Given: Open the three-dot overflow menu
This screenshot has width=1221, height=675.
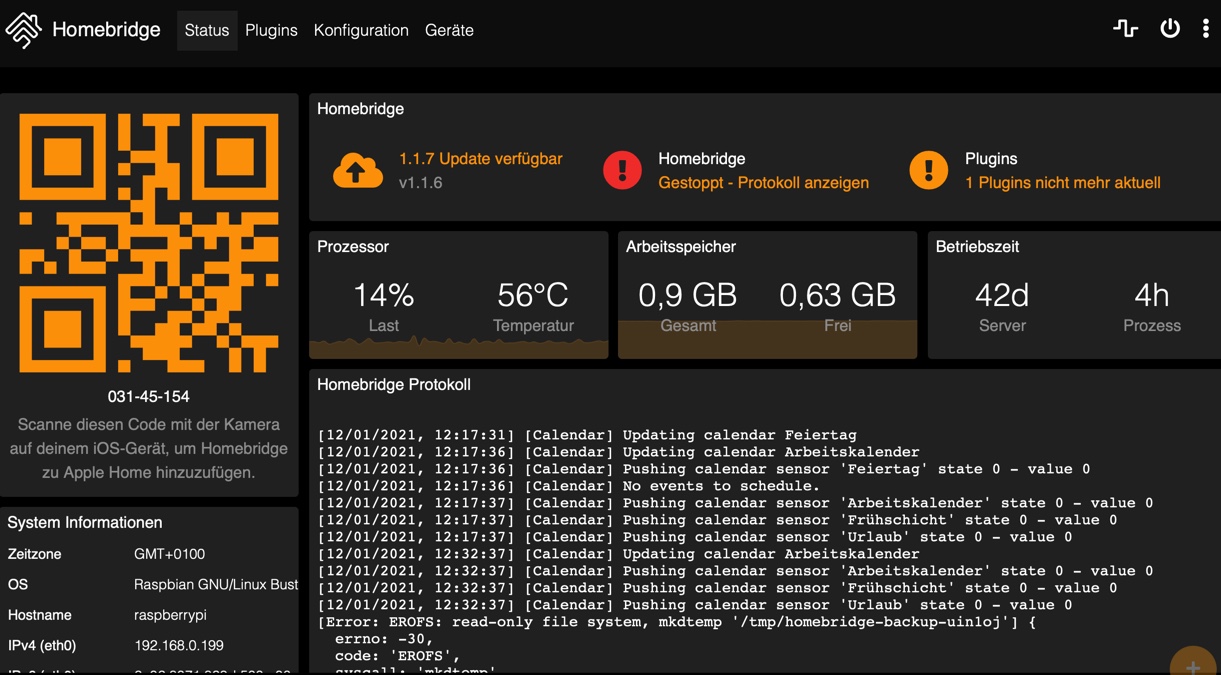Looking at the screenshot, I should 1205,29.
